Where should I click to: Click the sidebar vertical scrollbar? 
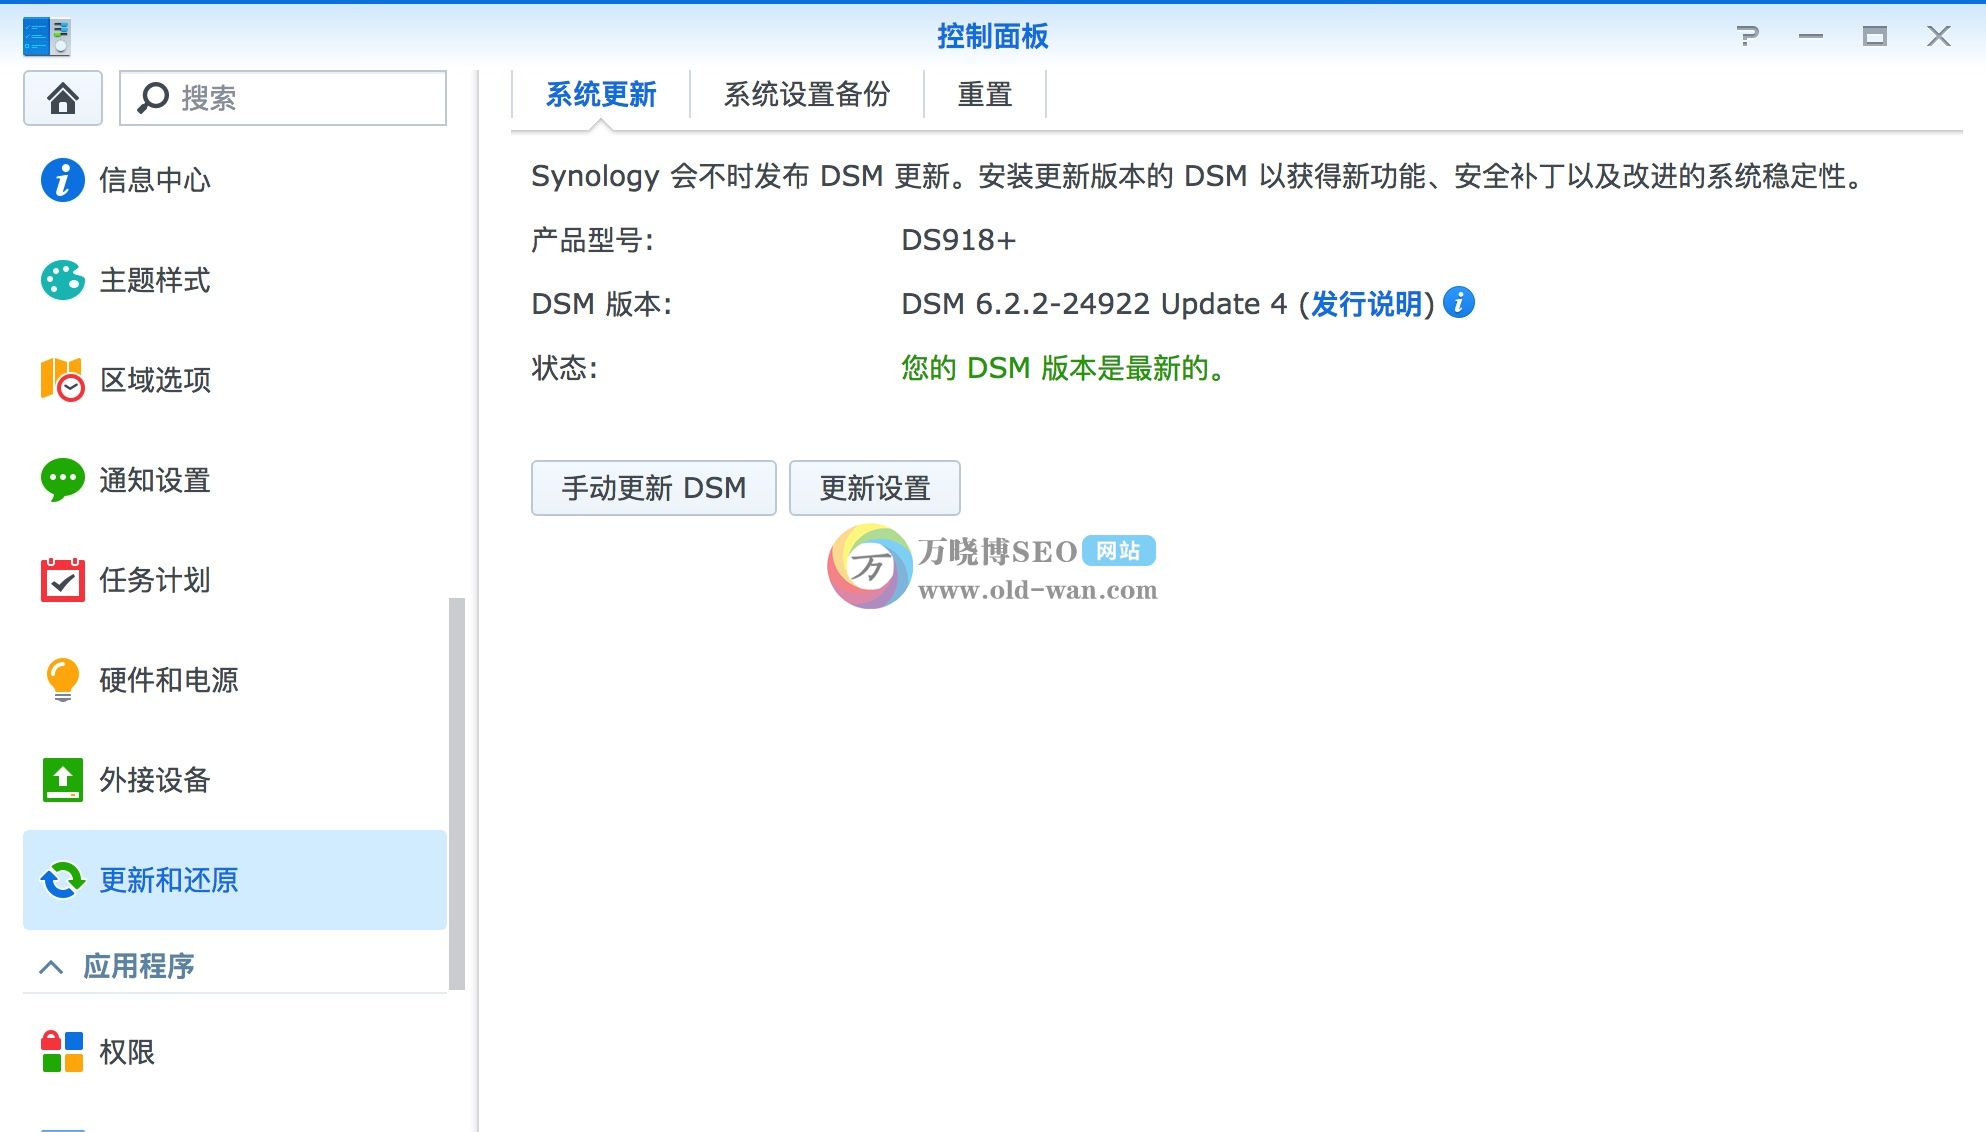(x=457, y=794)
